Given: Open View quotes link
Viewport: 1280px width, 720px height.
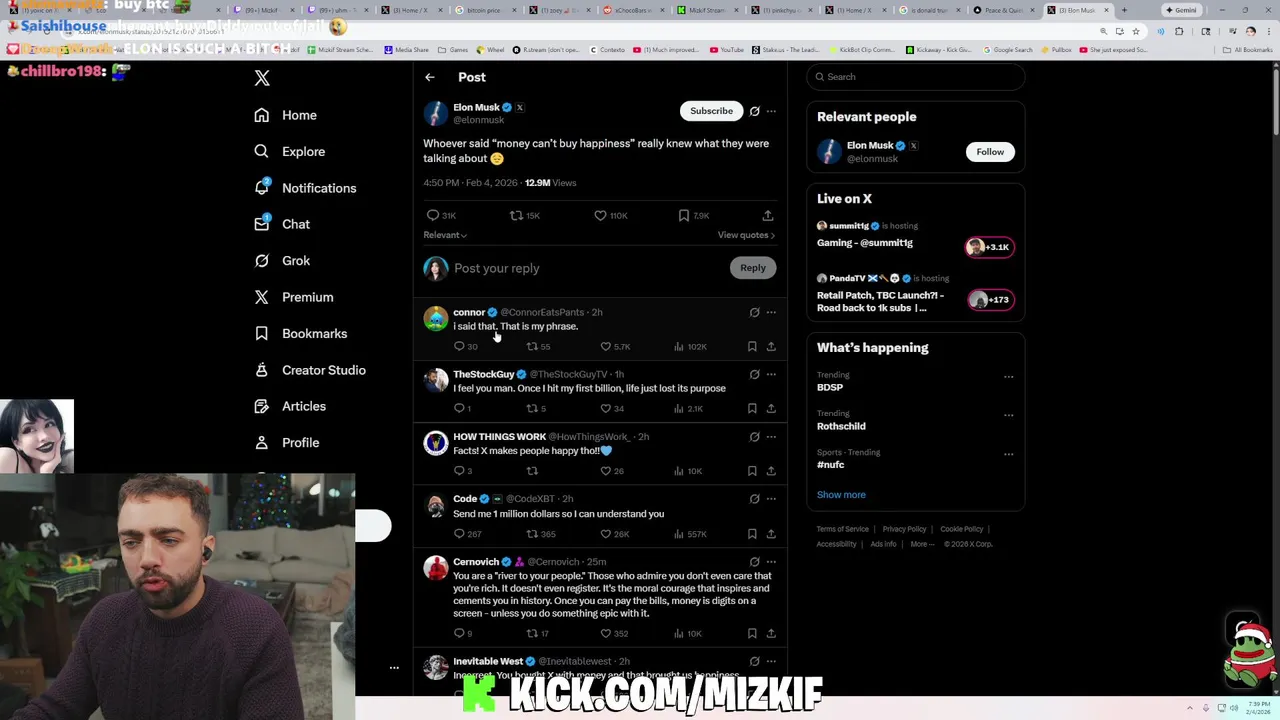Looking at the screenshot, I should pos(746,235).
